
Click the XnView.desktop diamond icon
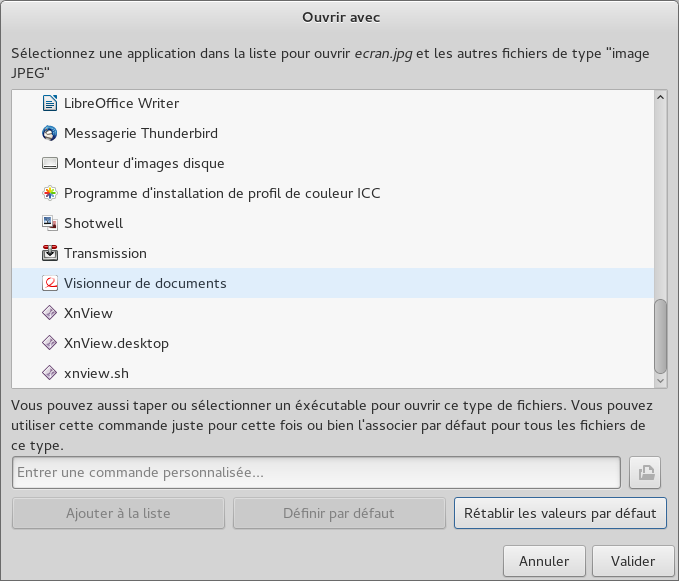pyautogui.click(x=50, y=343)
